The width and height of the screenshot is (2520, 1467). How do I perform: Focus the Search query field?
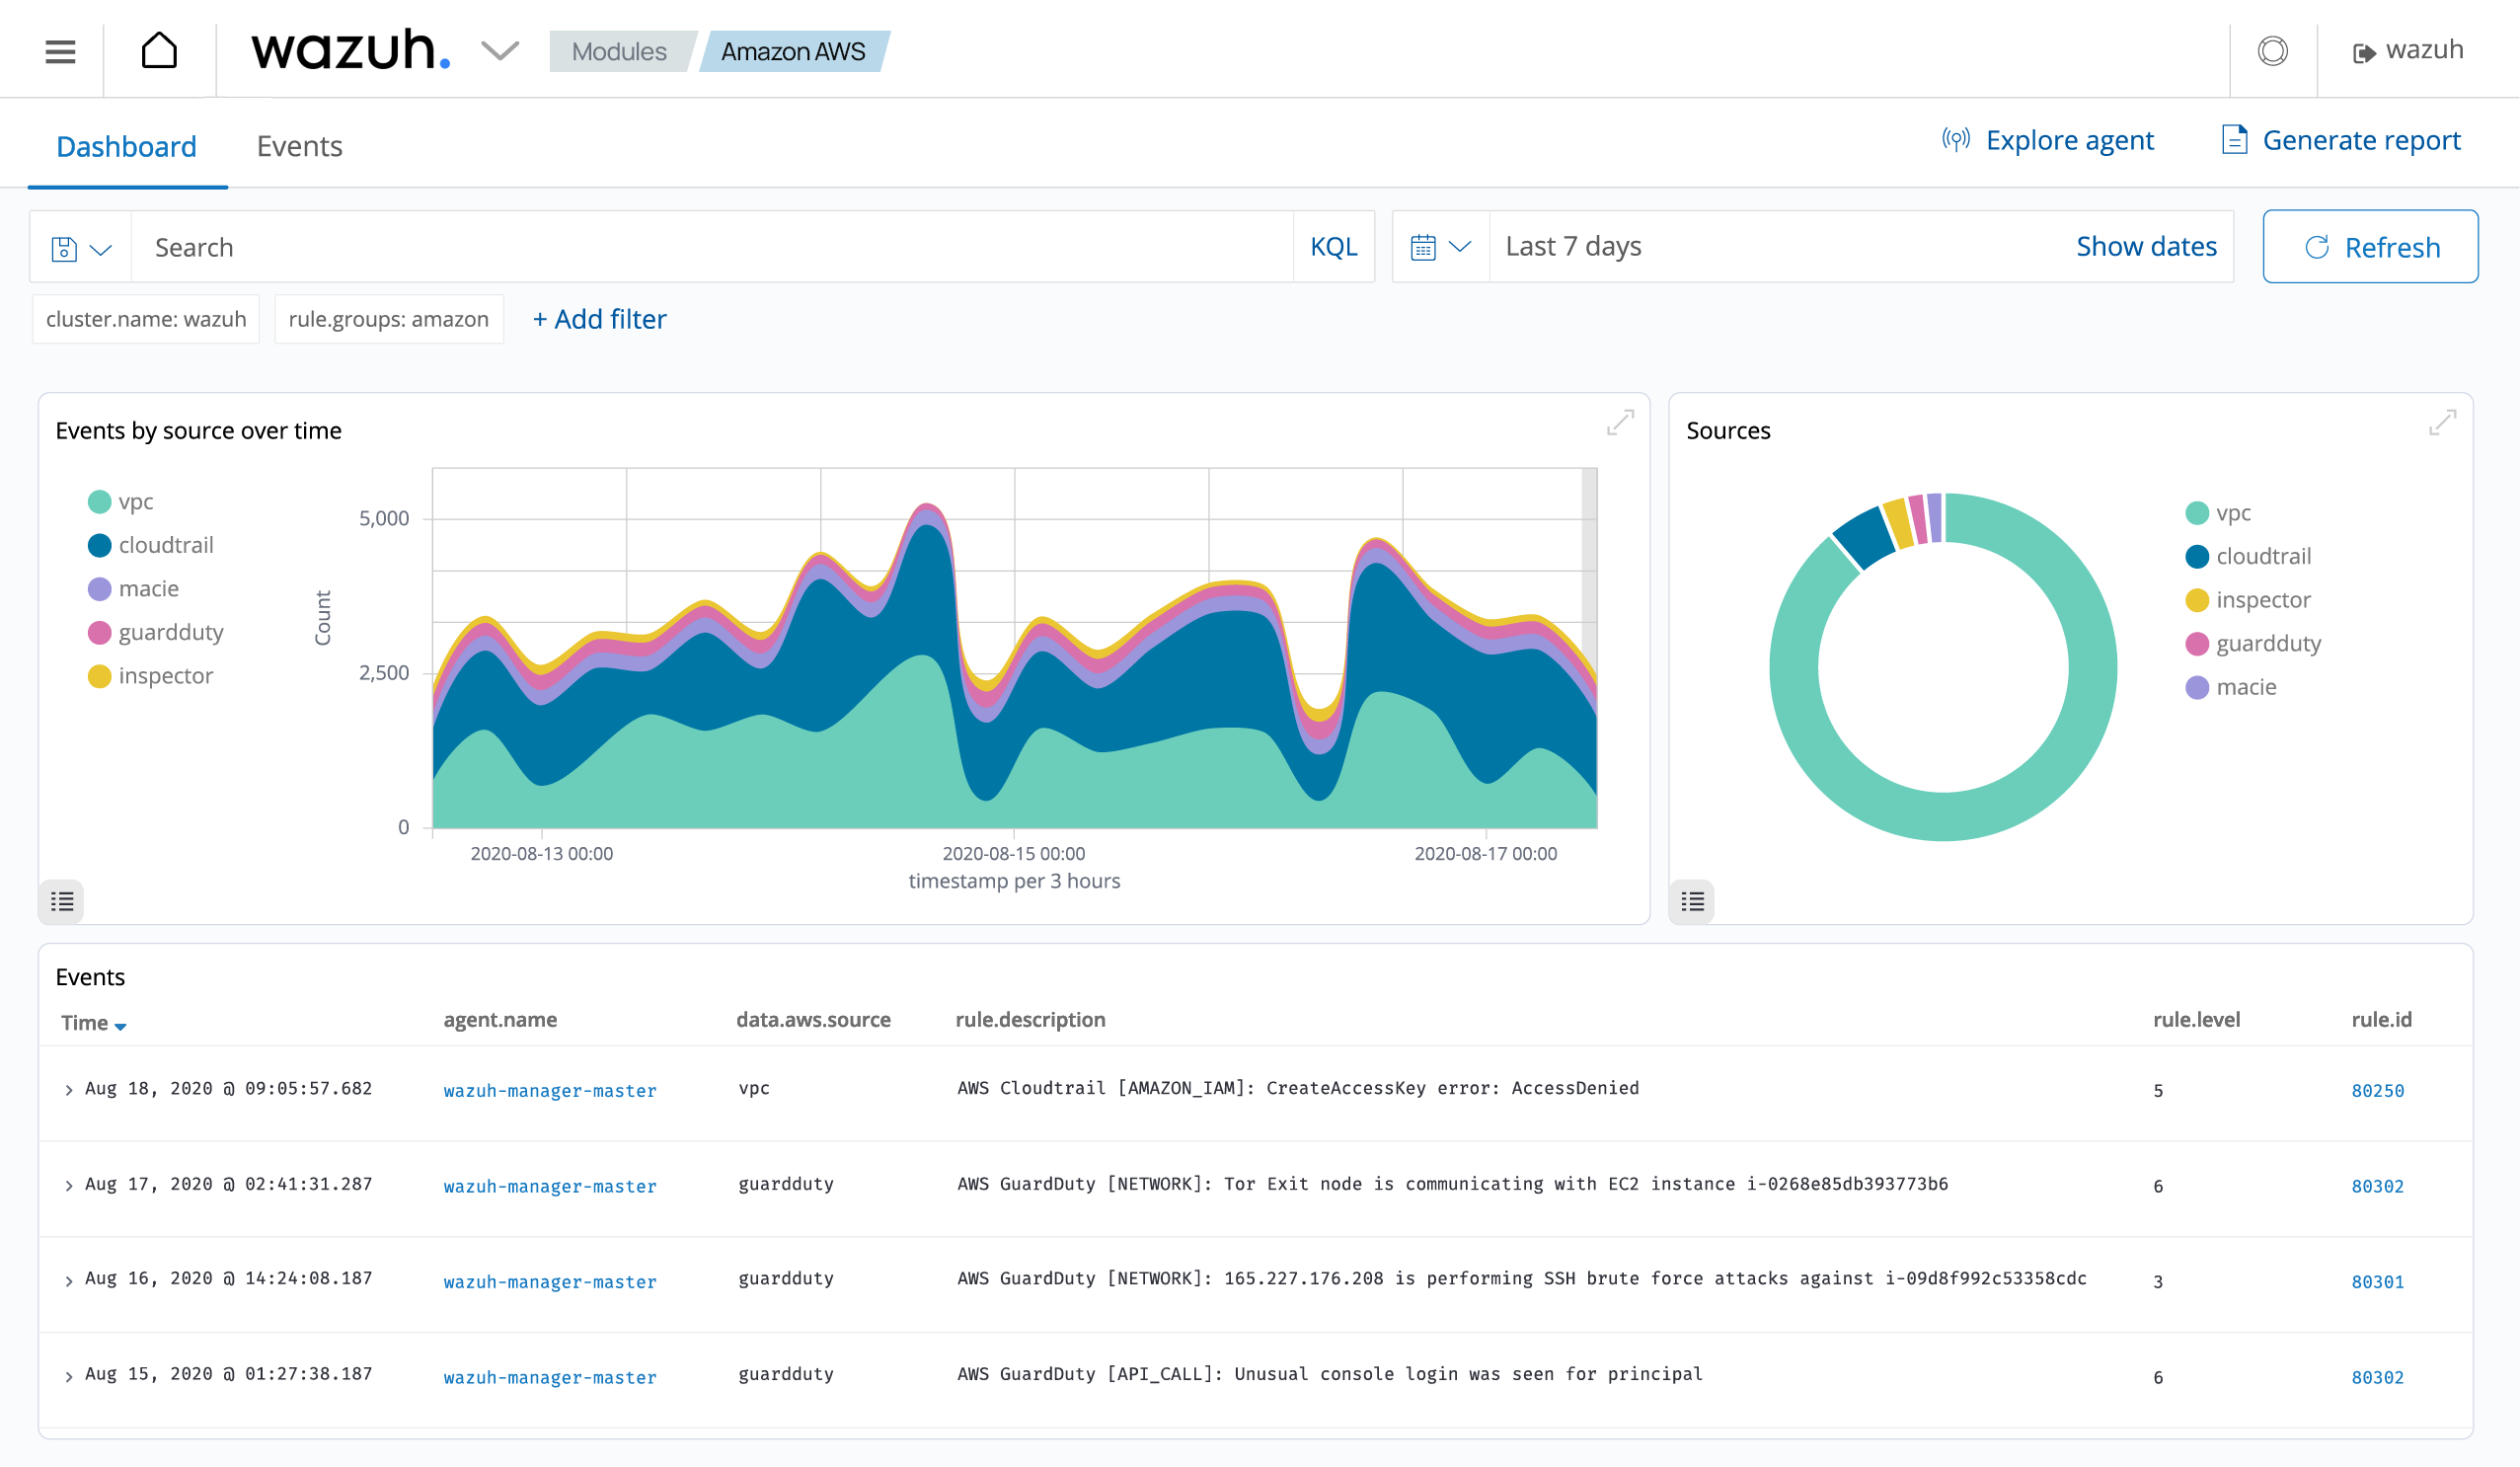coord(712,247)
